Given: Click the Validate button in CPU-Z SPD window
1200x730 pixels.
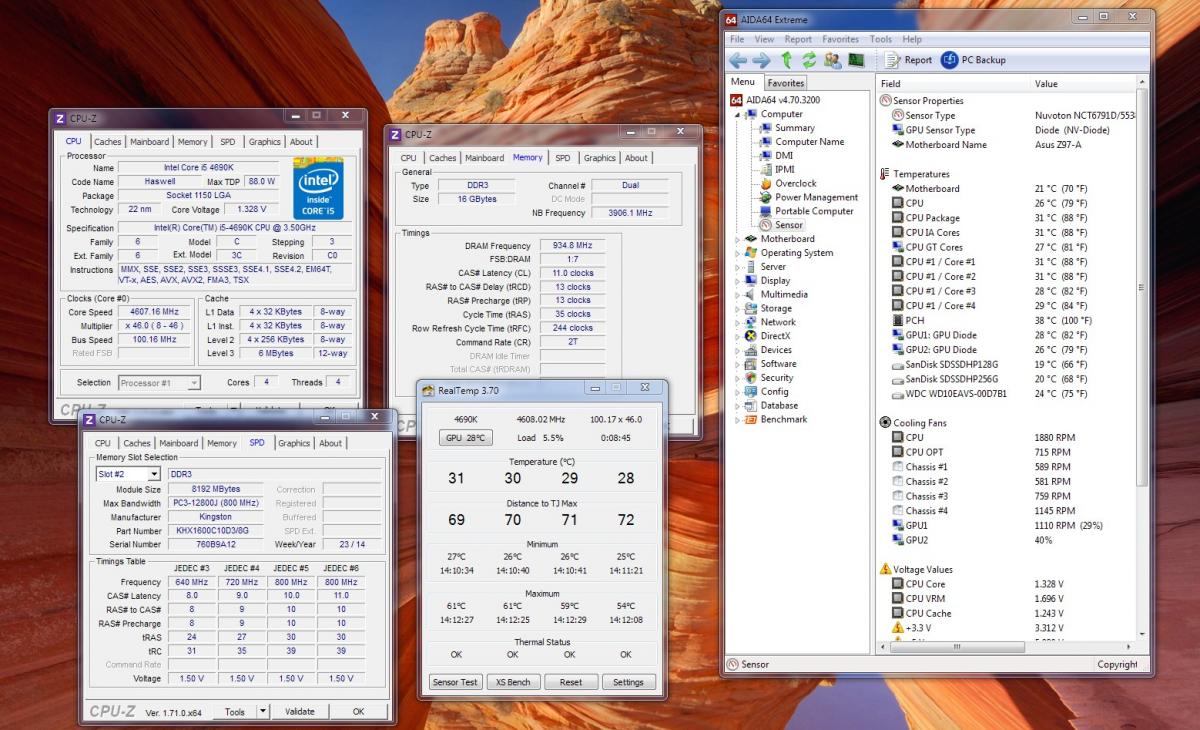Looking at the screenshot, I should point(299,712).
